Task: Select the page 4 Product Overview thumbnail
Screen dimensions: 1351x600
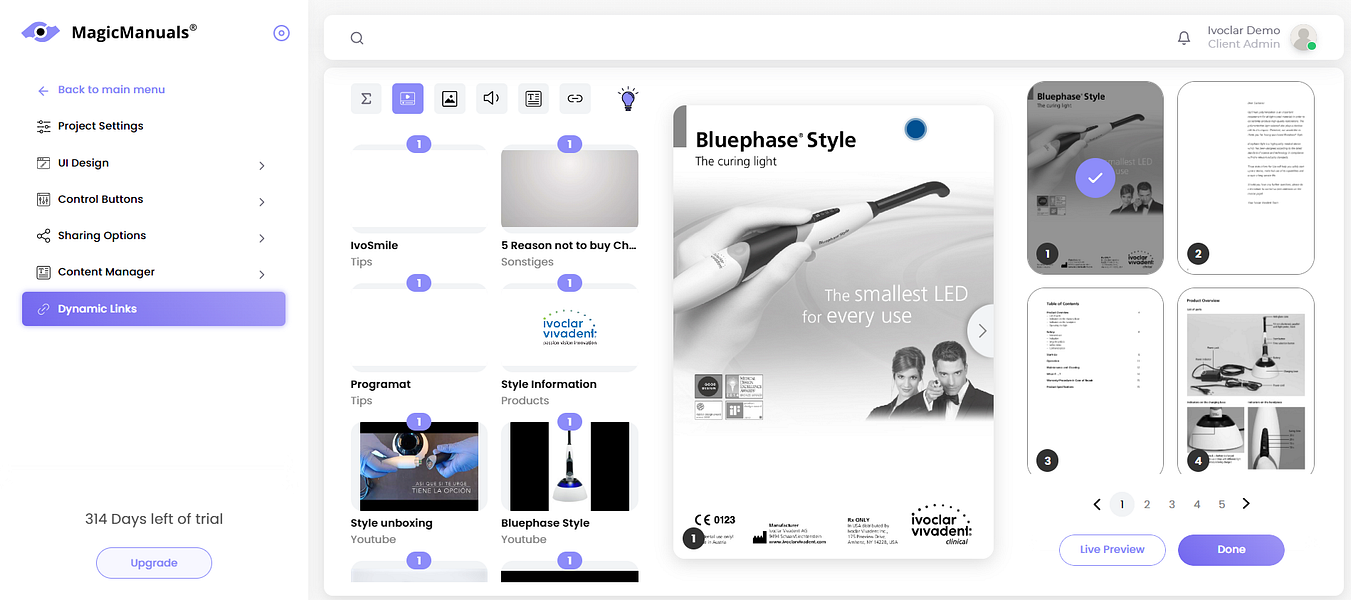Action: pos(1245,381)
